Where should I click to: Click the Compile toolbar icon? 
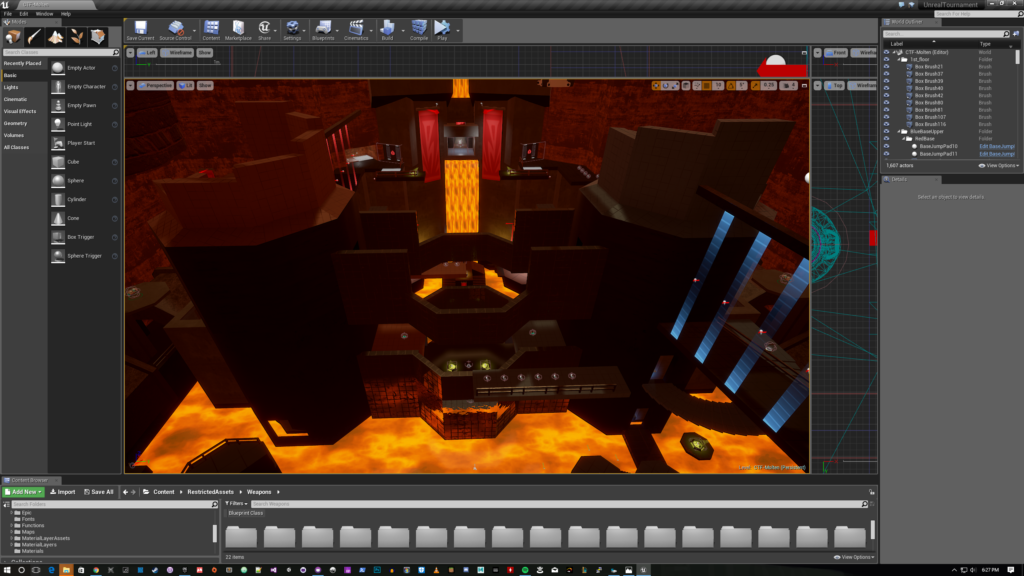[419, 29]
